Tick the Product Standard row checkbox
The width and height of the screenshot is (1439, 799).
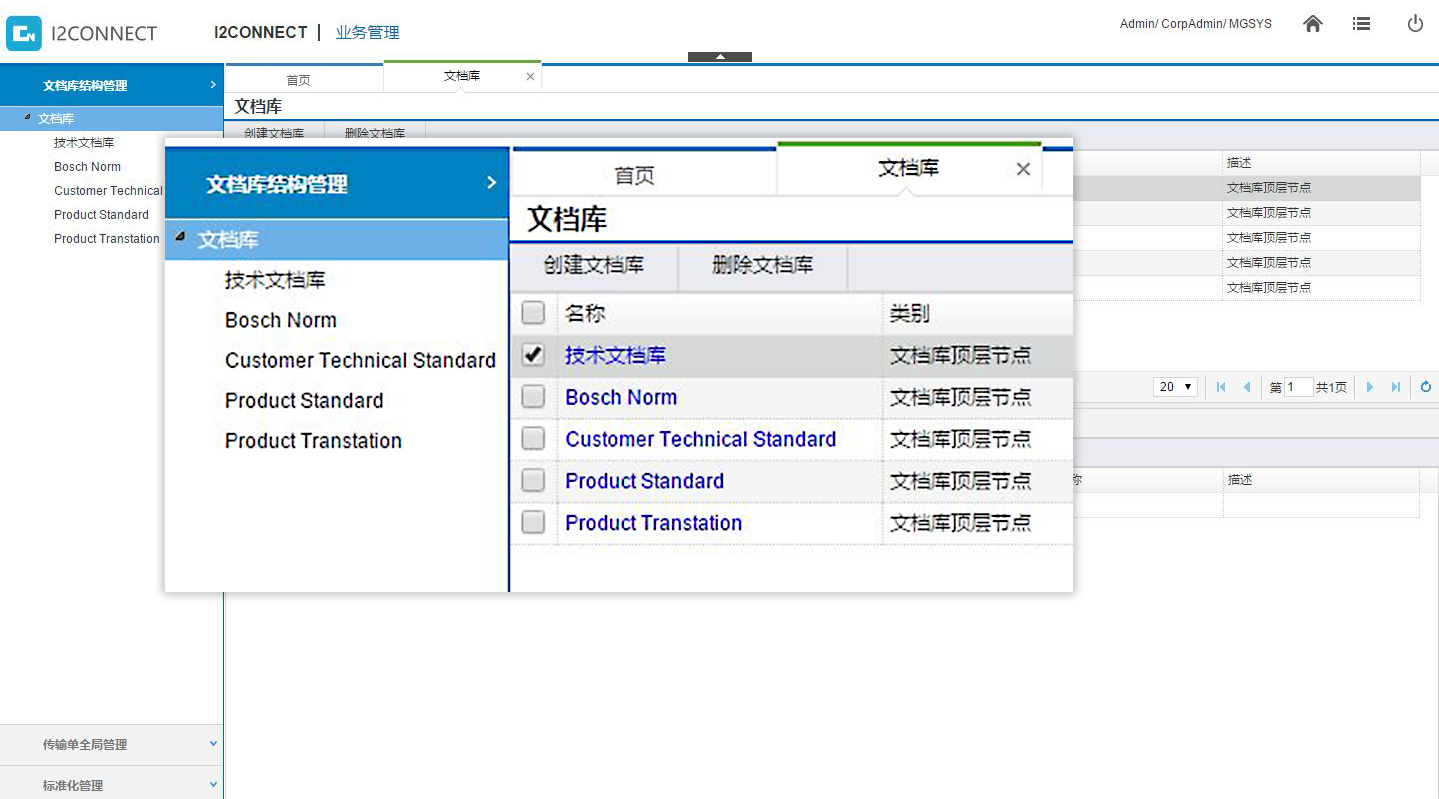533,481
